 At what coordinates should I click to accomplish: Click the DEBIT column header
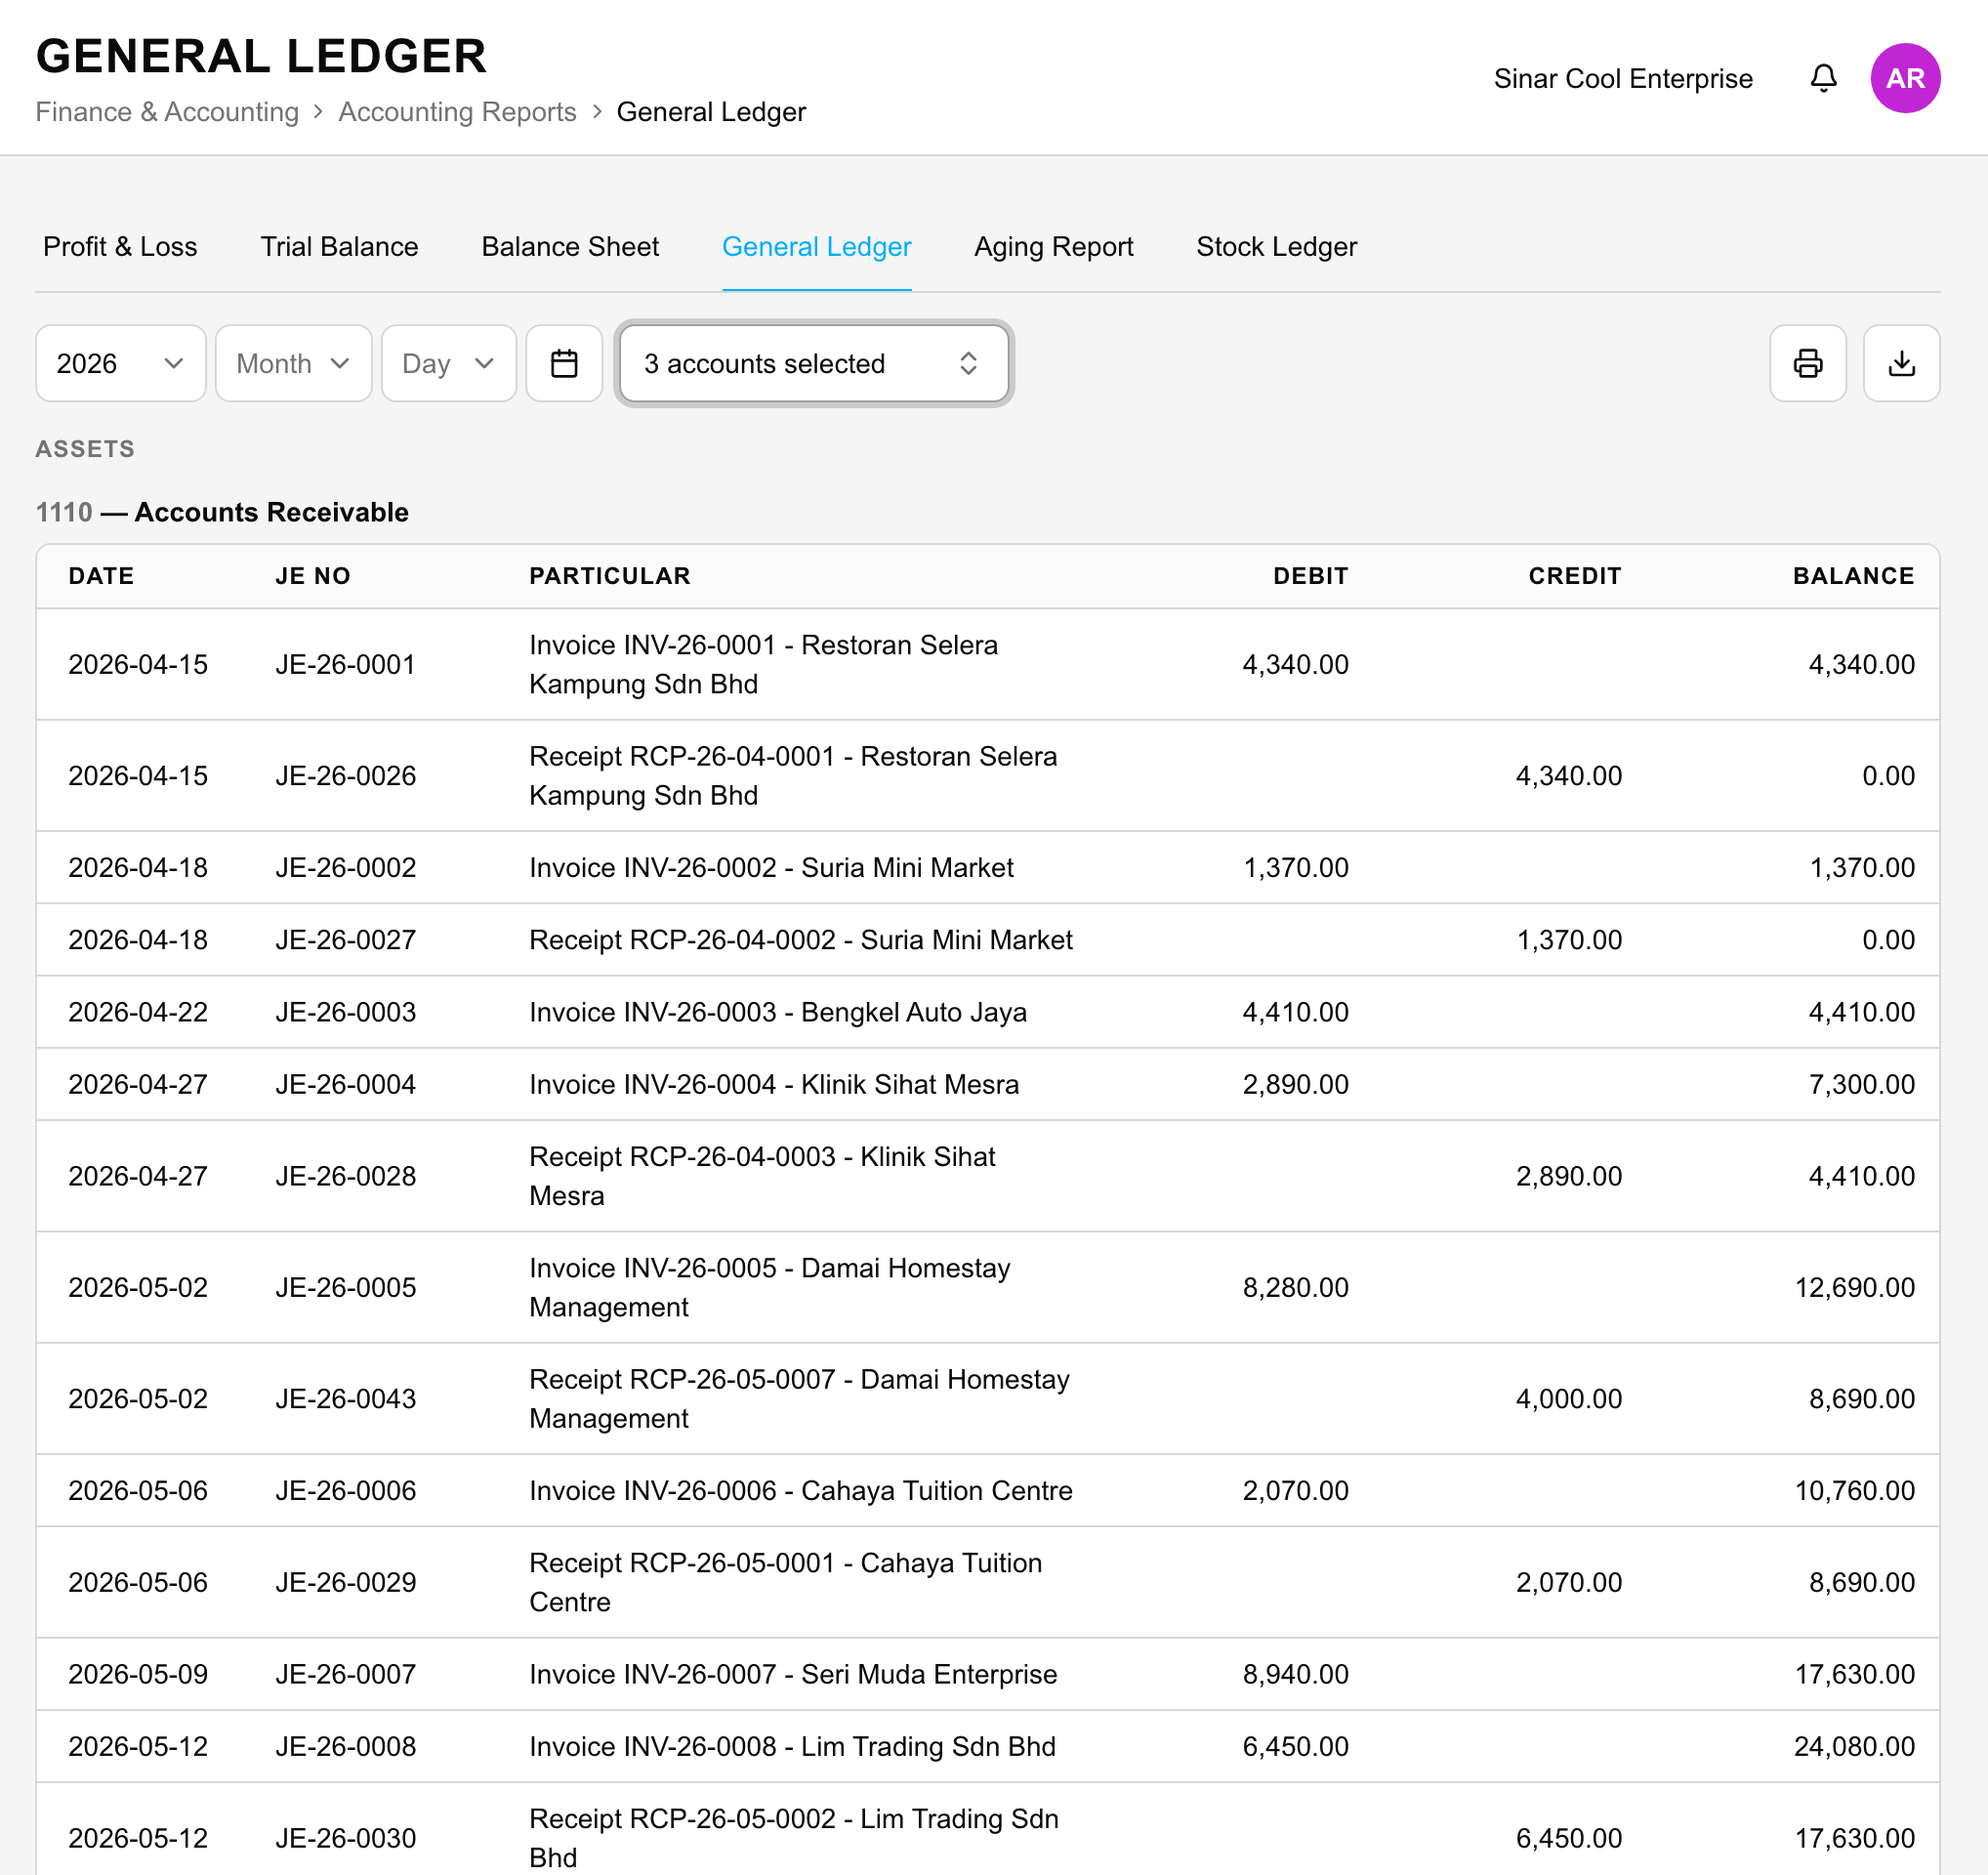coord(1310,576)
